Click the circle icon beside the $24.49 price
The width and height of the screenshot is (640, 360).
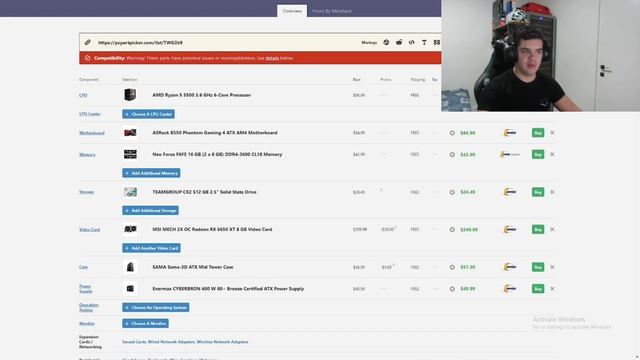pos(452,192)
